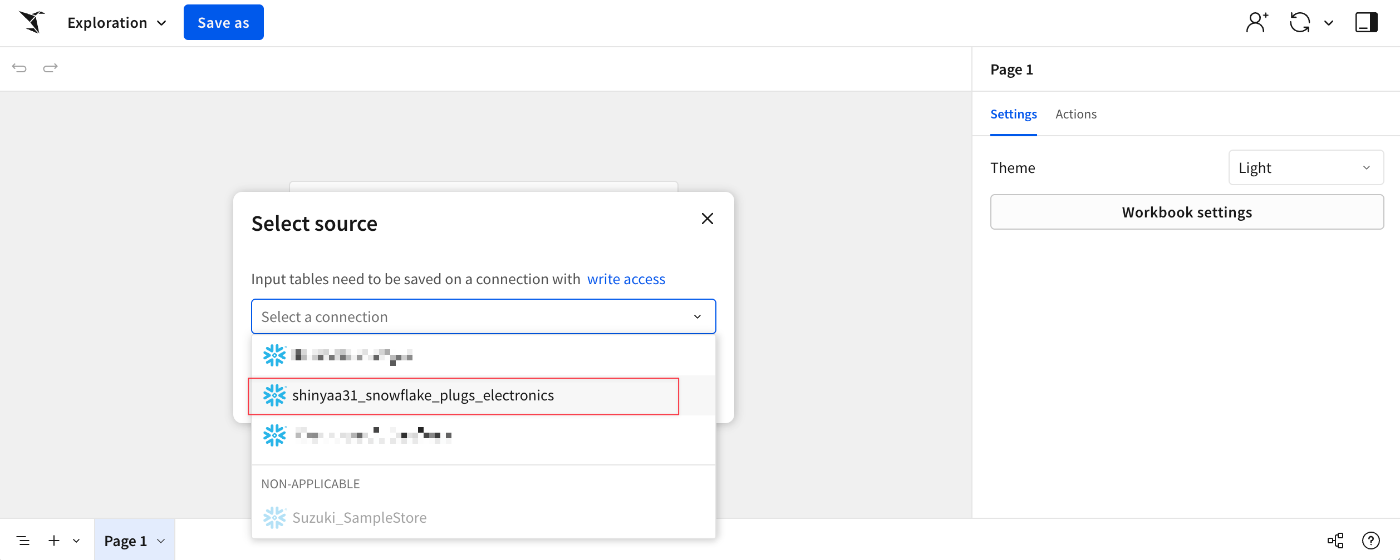Click the redo arrow
The height and width of the screenshot is (560, 1400).
50,68
